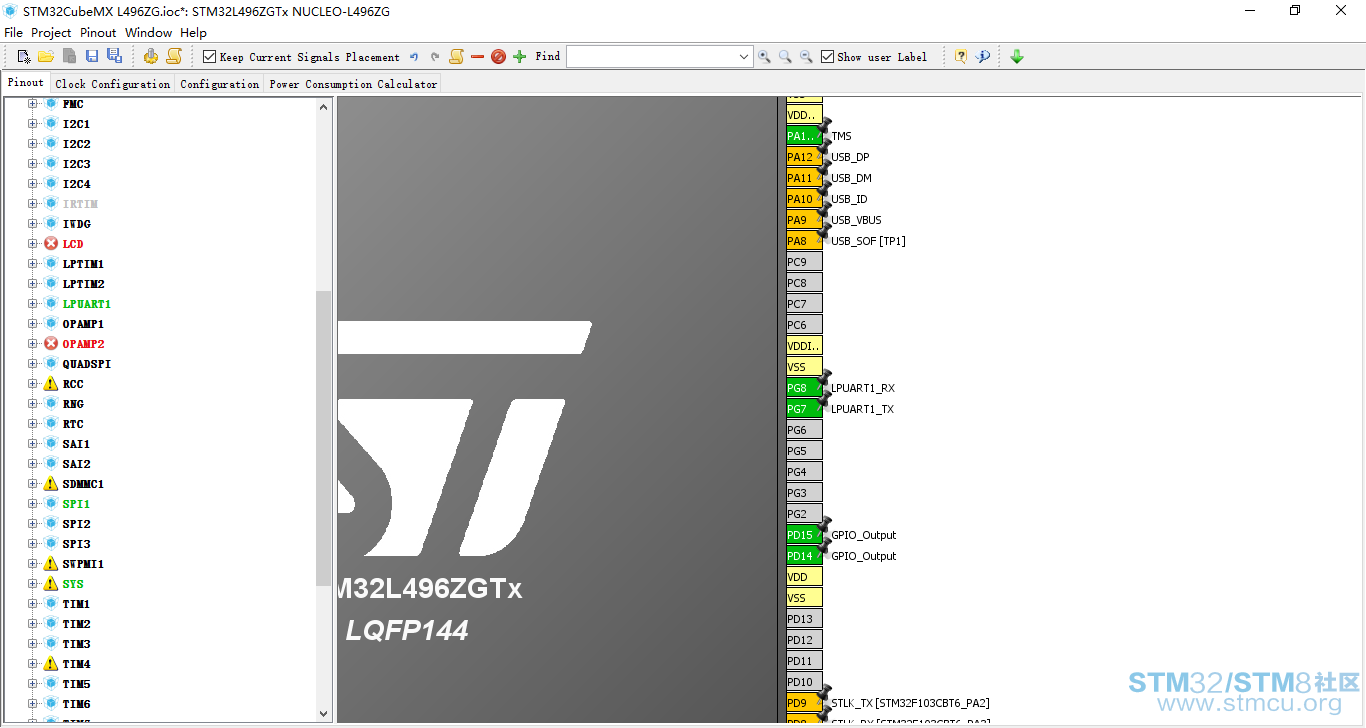The width and height of the screenshot is (1366, 728).
Task: Switch to Power Consumption Calculator tab
Action: click(x=353, y=84)
